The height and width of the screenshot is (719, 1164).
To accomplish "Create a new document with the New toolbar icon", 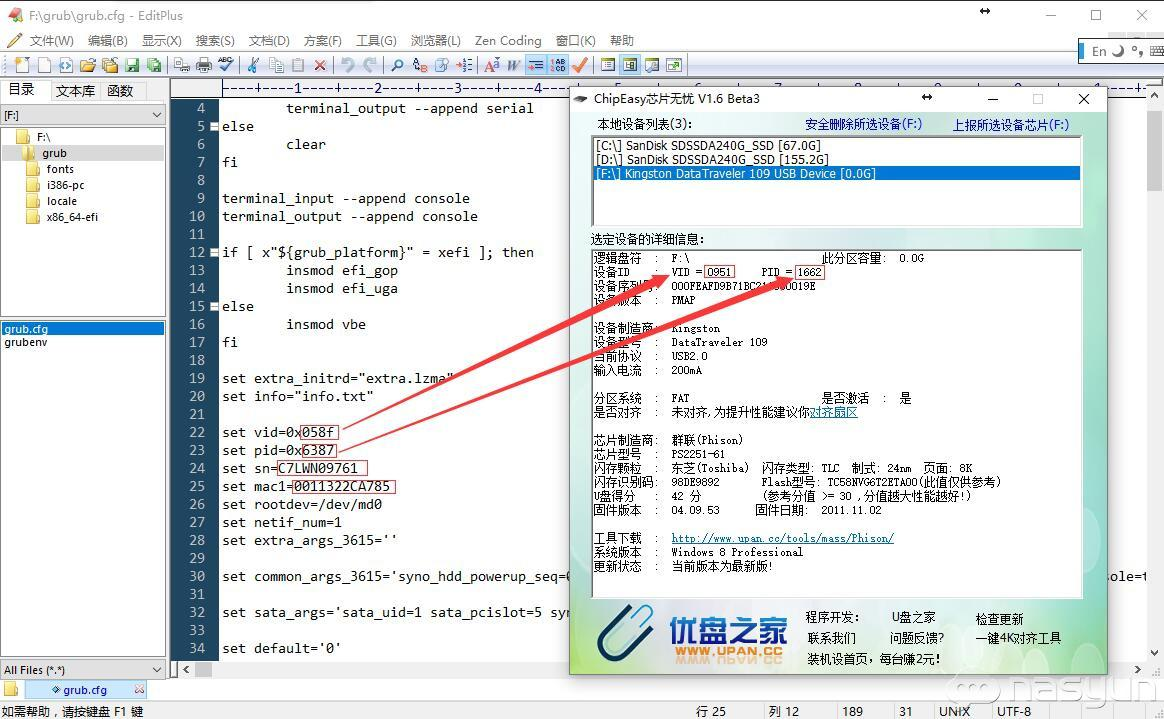I will [x=22, y=65].
